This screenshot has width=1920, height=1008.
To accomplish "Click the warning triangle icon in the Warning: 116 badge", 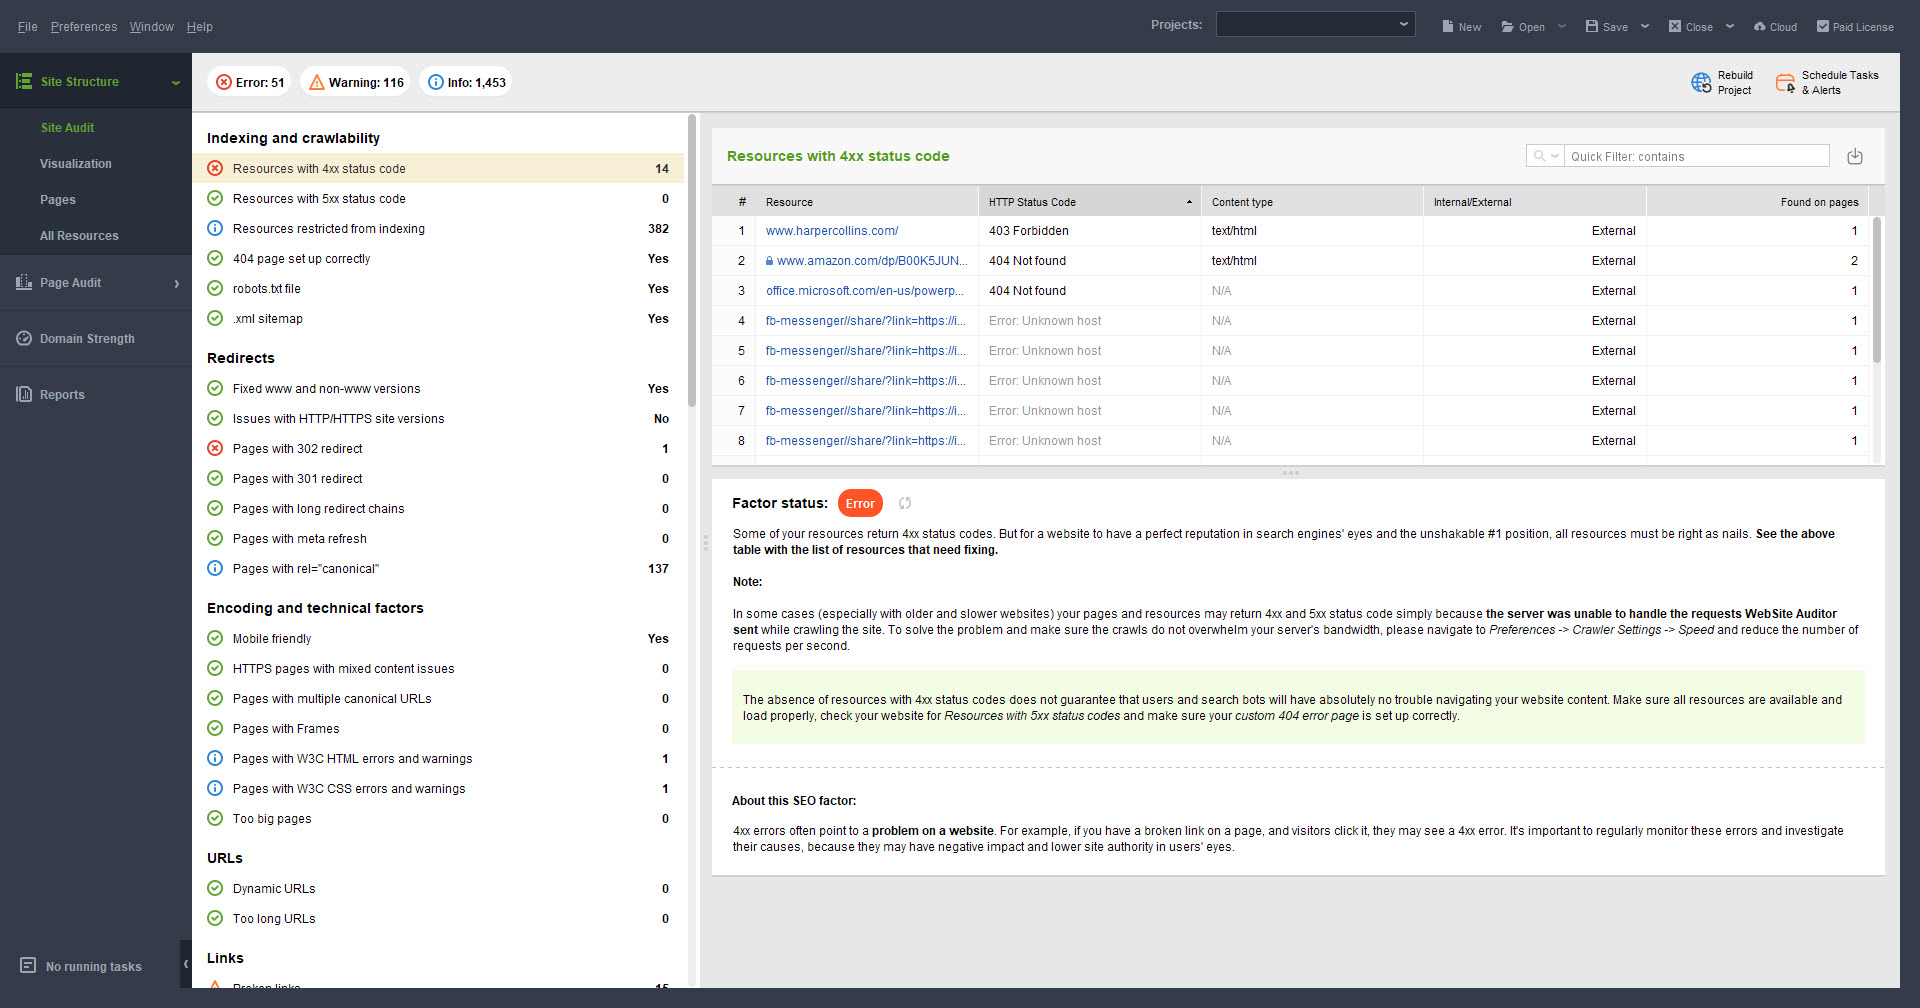I will [317, 82].
